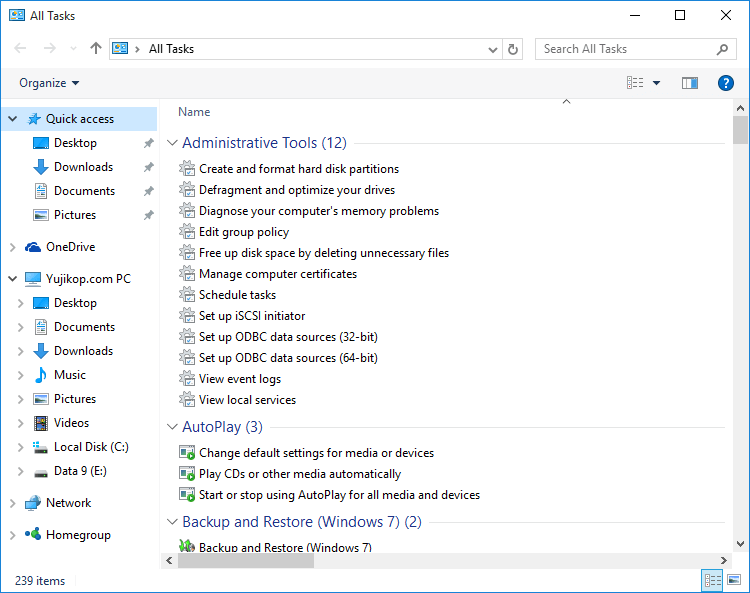Unpin Documents from Quick access
The image size is (750, 593).
pyautogui.click(x=149, y=191)
